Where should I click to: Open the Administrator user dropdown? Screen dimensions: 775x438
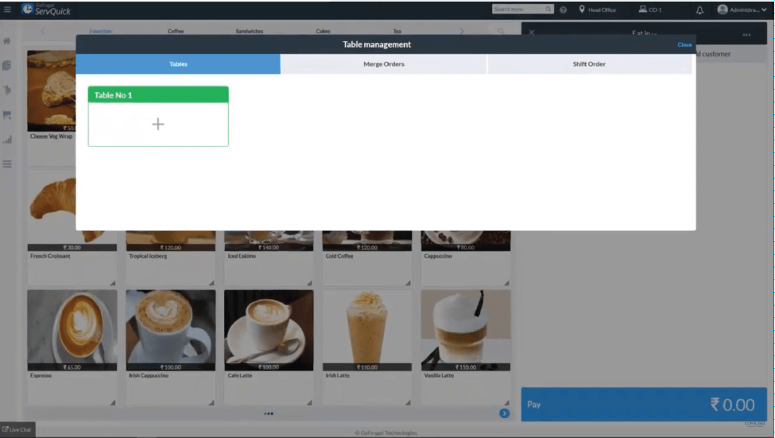742,9
